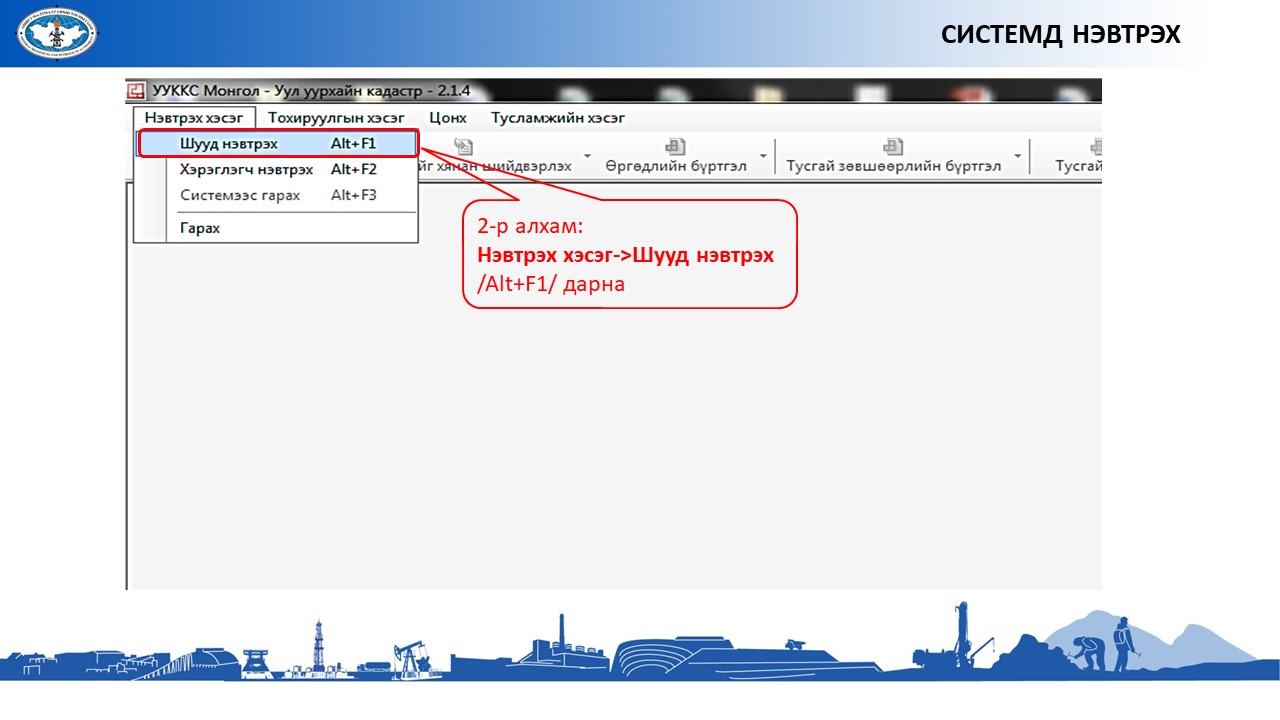Open the Тусламжийн хэсэг menu
Viewport: 1280px width, 720px height.
point(557,118)
